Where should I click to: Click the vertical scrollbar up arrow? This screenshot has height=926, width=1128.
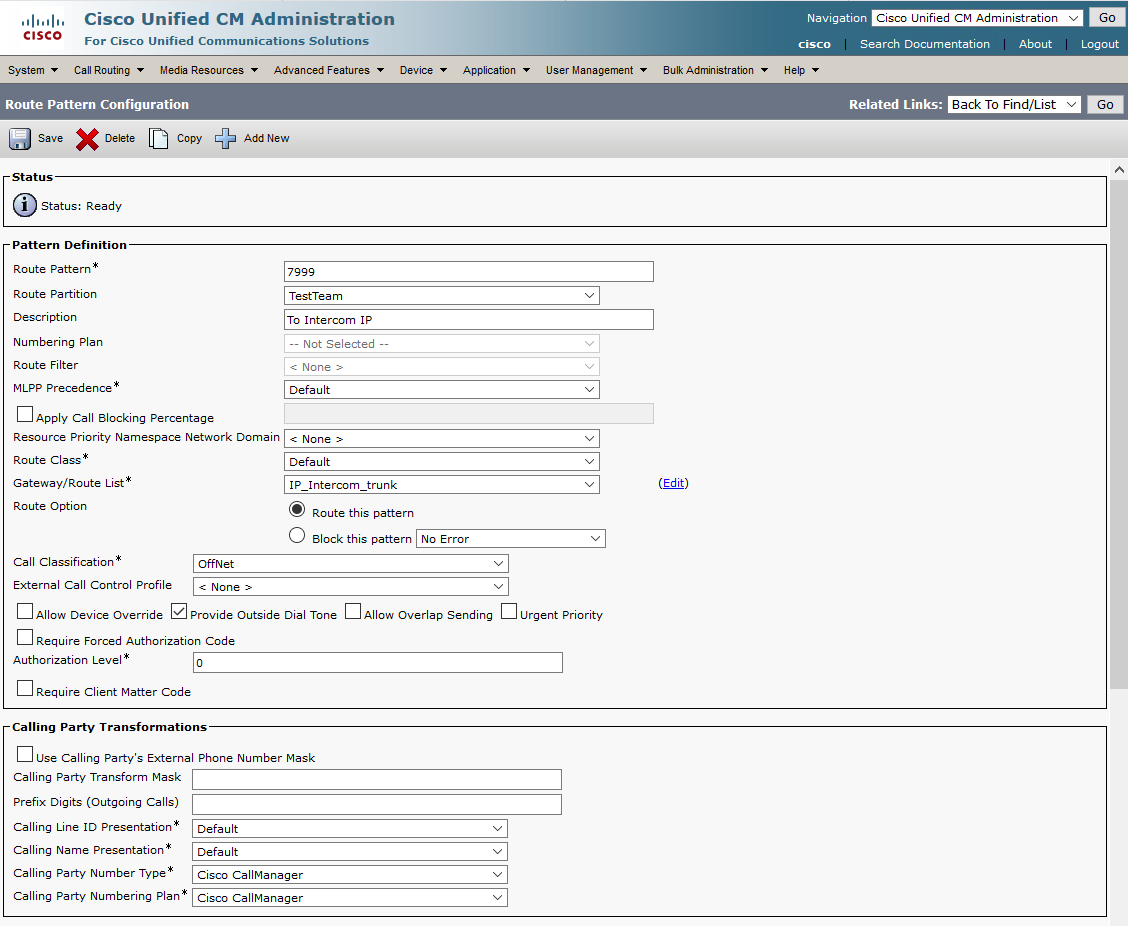pyautogui.click(x=1119, y=171)
